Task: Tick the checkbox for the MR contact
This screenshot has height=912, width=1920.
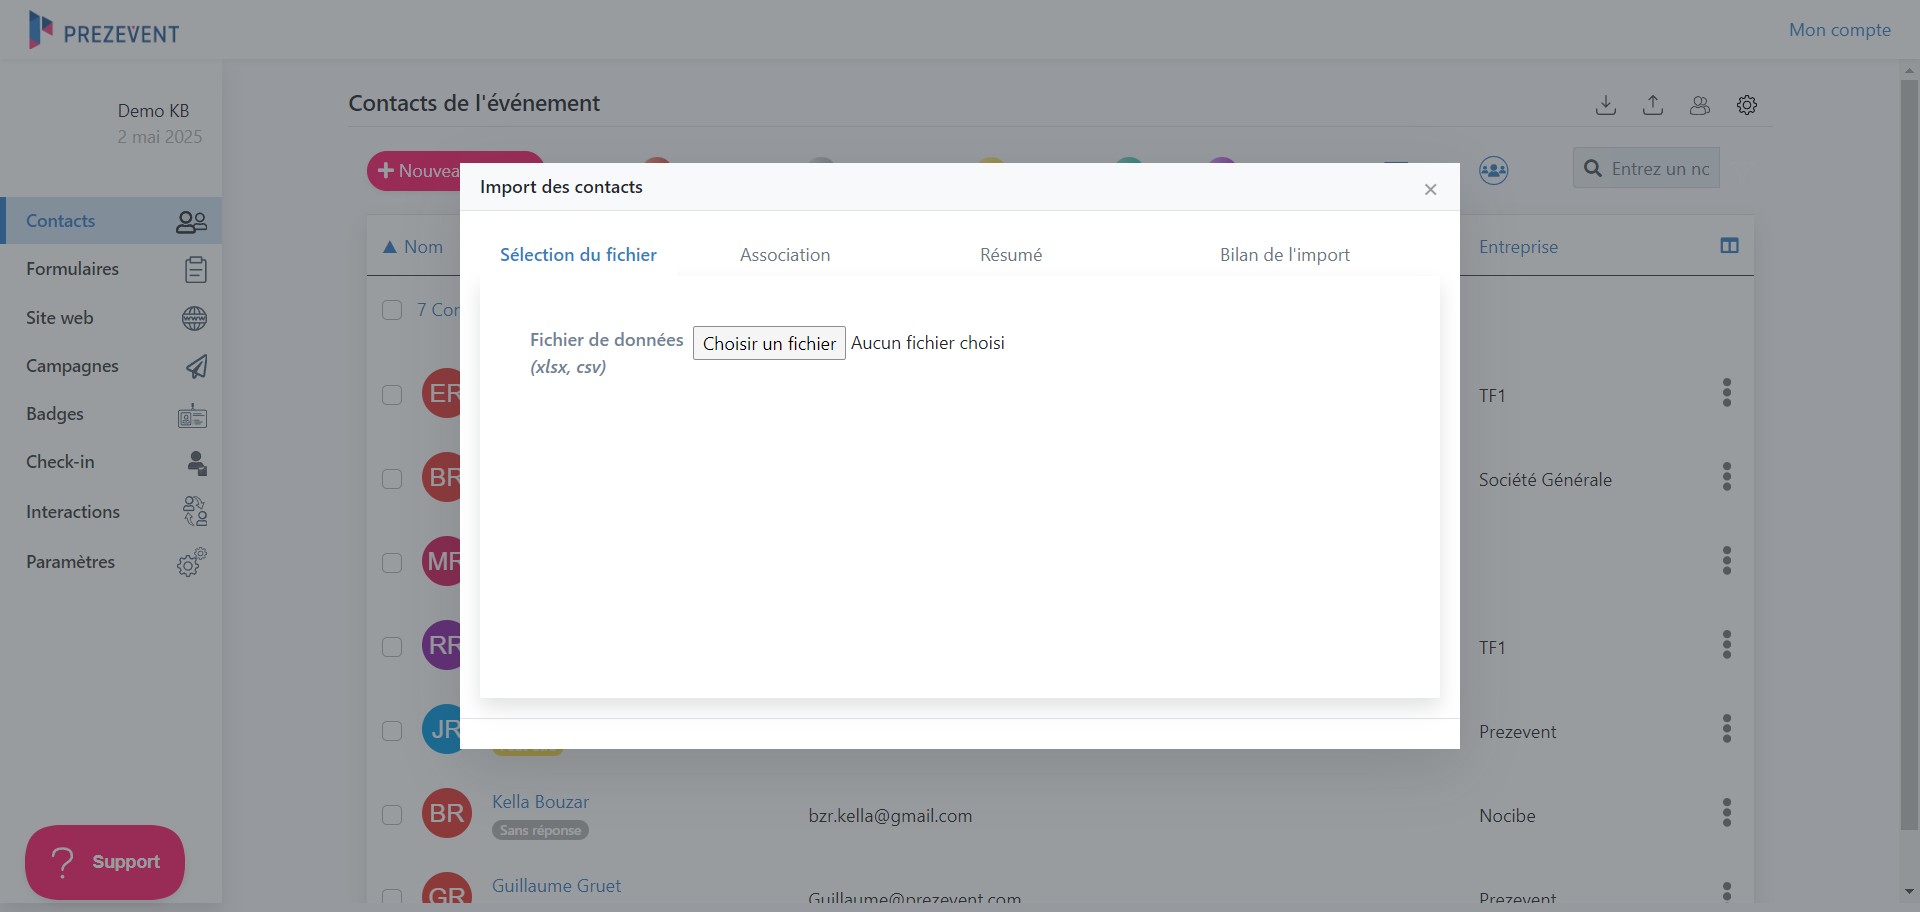Action: 392,563
